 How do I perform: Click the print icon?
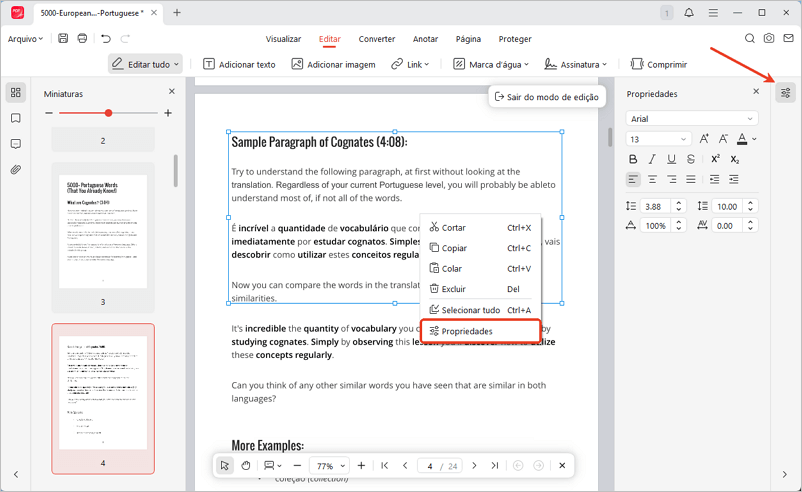coord(82,39)
